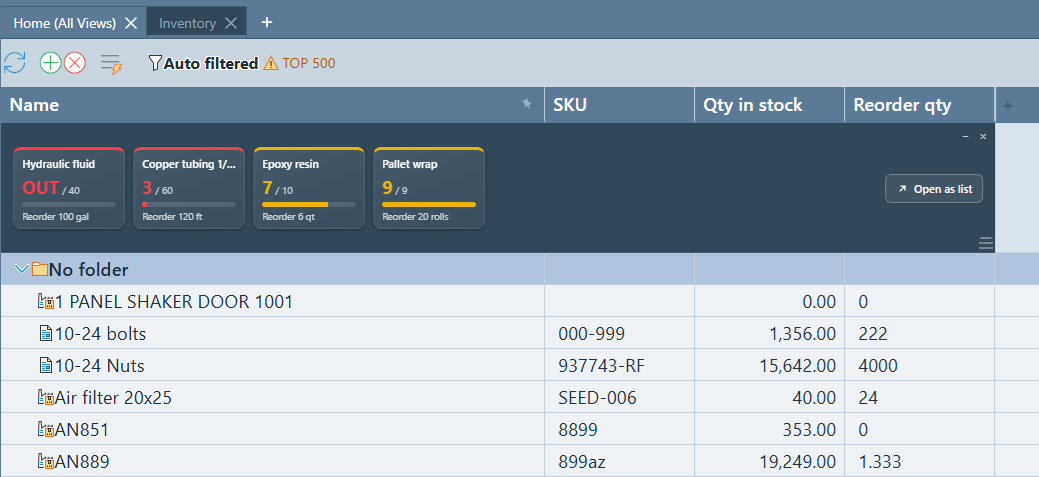Click the assembly icon beside AN851
Image resolution: width=1039 pixels, height=477 pixels.
point(46,429)
